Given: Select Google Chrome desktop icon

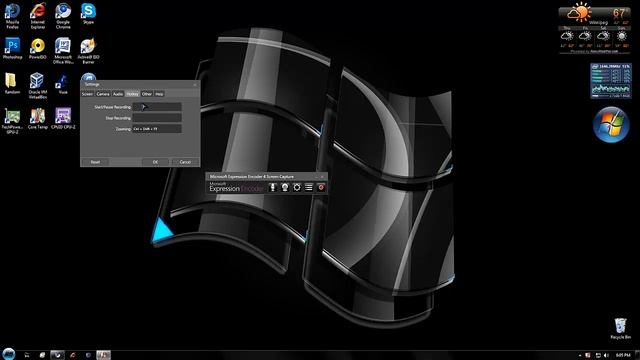Looking at the screenshot, I should tap(63, 16).
